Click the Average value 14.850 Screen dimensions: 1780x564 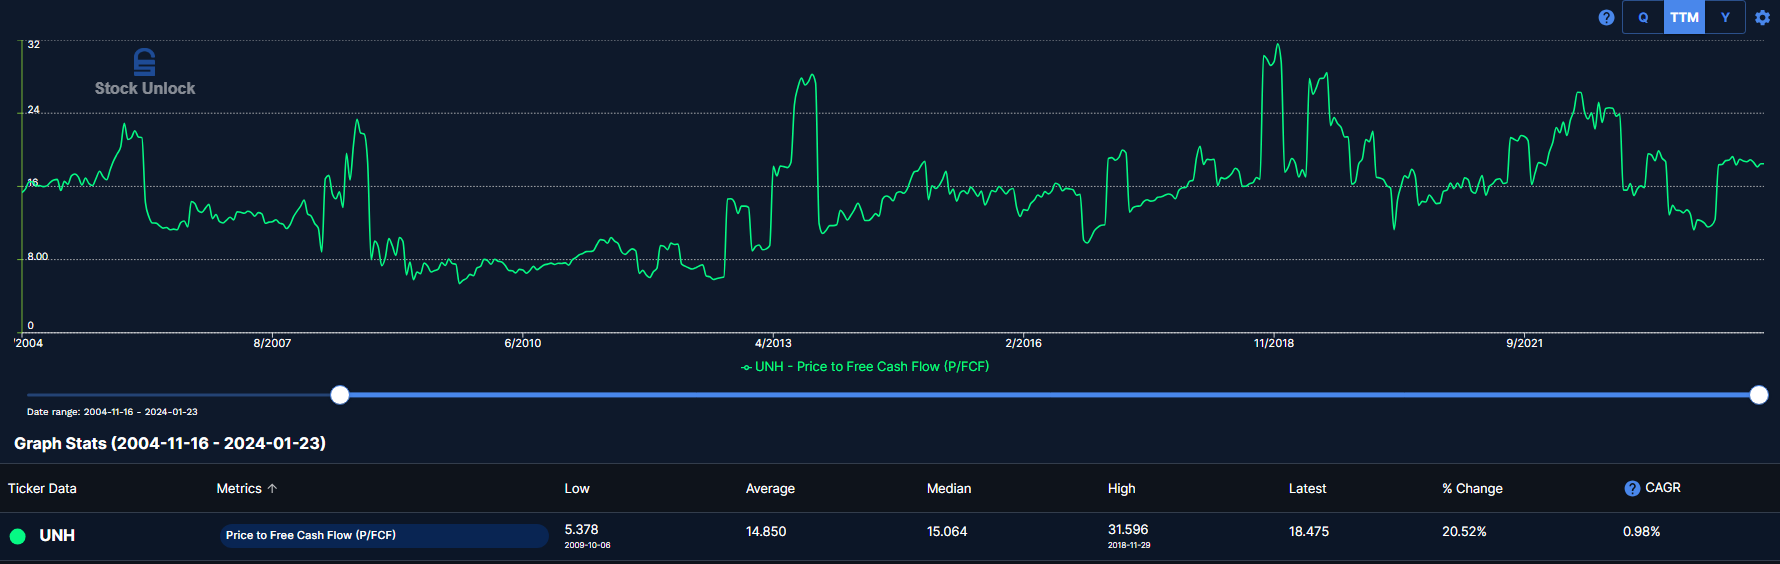point(766,531)
